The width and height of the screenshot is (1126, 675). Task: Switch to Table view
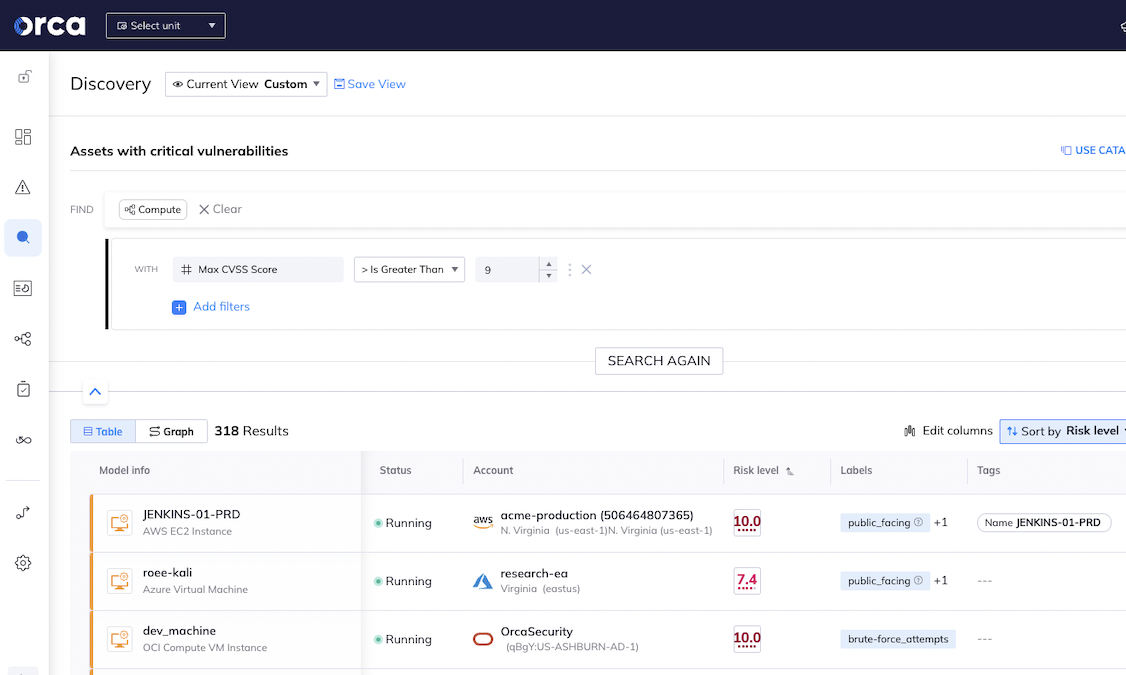point(102,431)
